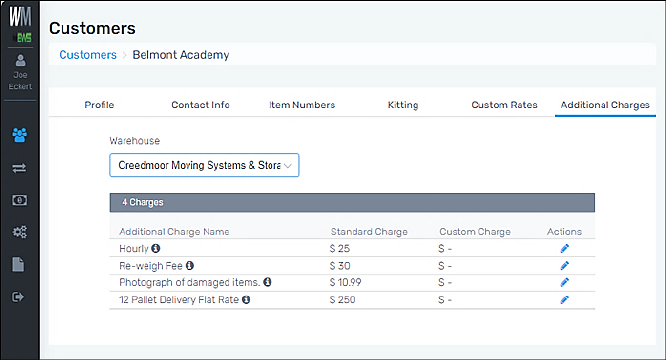The image size is (666, 360).
Task: Click the WM logo in the sidebar
Action: [x=20, y=17]
